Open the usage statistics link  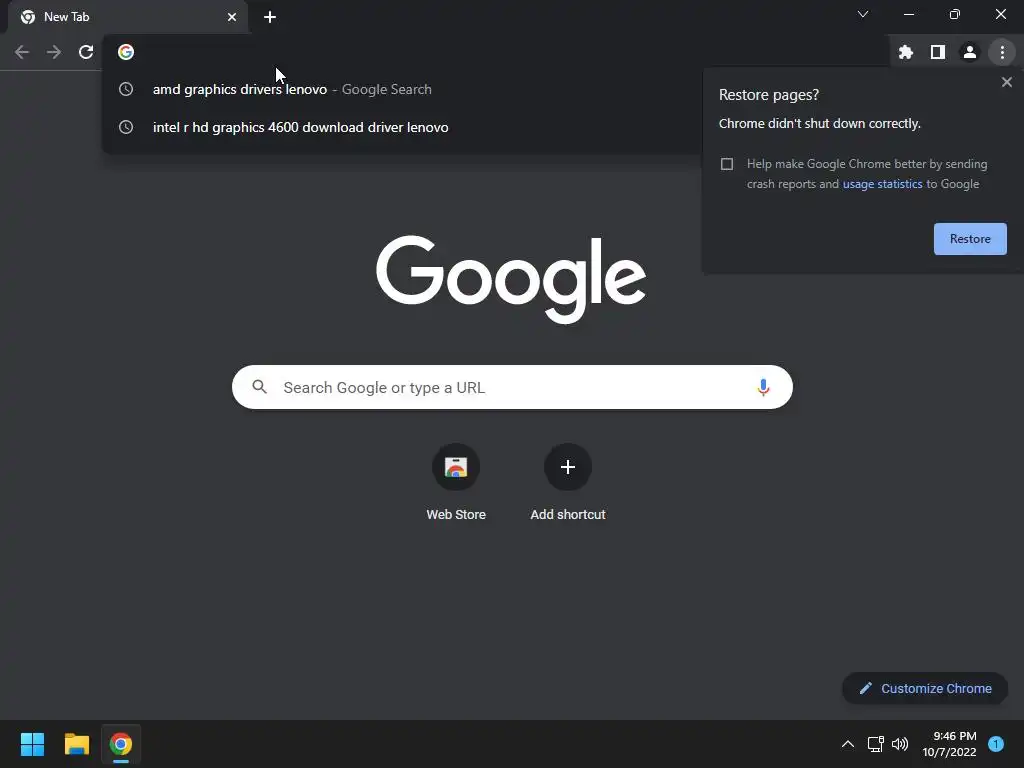coord(882,184)
